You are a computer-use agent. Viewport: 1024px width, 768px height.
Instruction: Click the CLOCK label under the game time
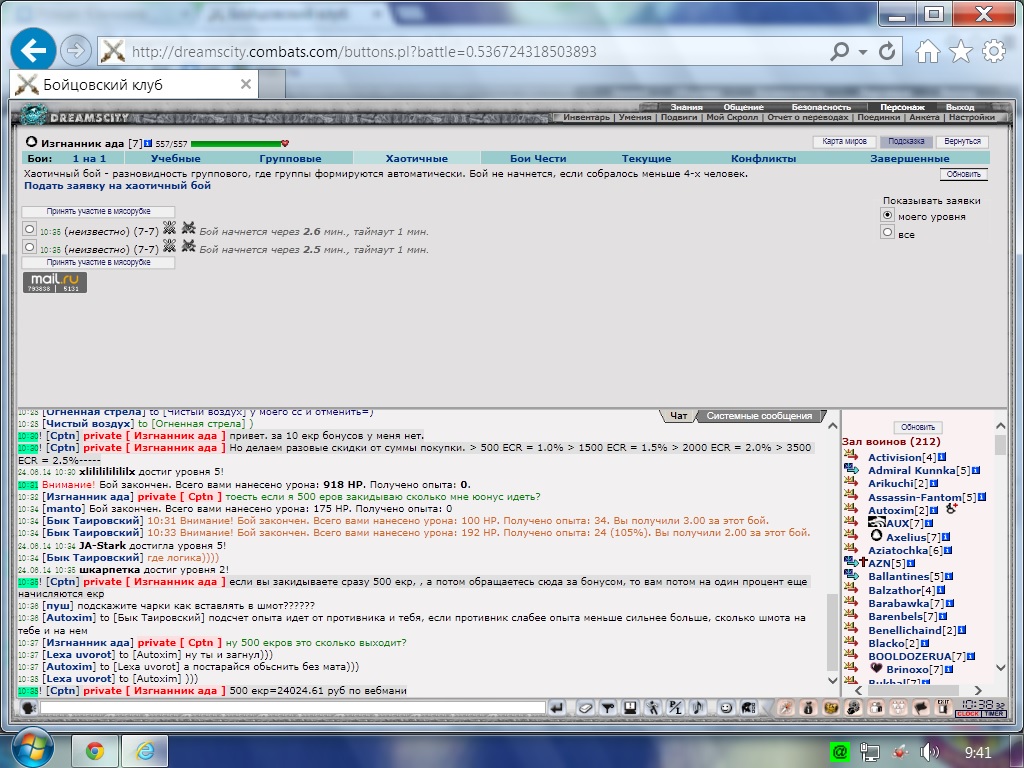(x=968, y=714)
